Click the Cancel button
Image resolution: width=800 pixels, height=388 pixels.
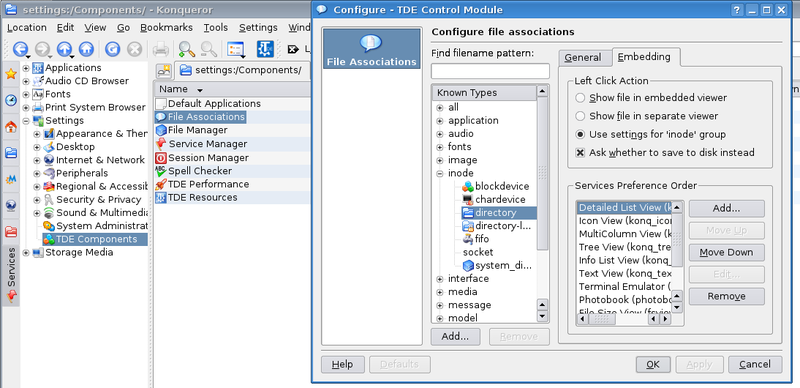(x=755, y=365)
